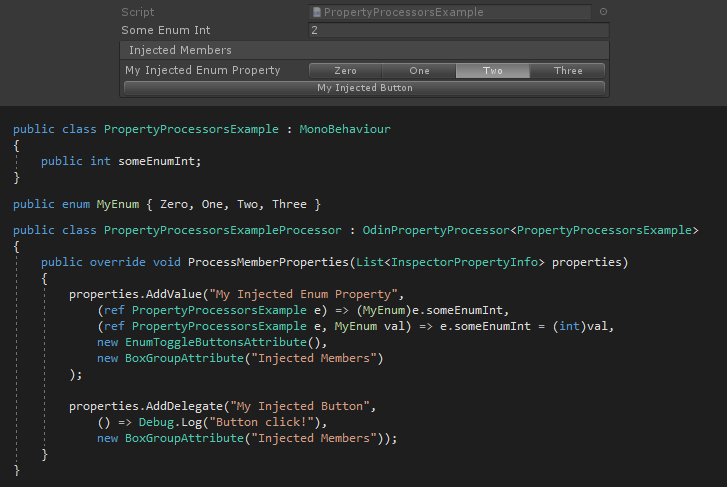
Task: Click the "My Injected Button" string in code
Action: point(300,406)
